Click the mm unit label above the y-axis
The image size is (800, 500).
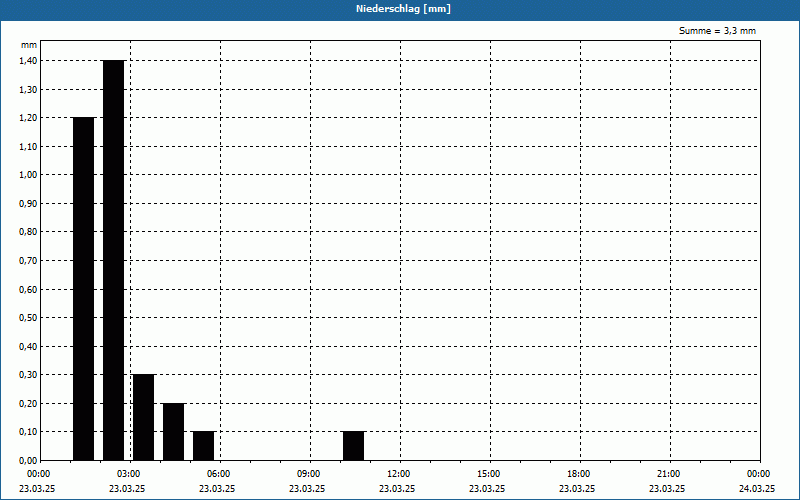click(x=29, y=45)
